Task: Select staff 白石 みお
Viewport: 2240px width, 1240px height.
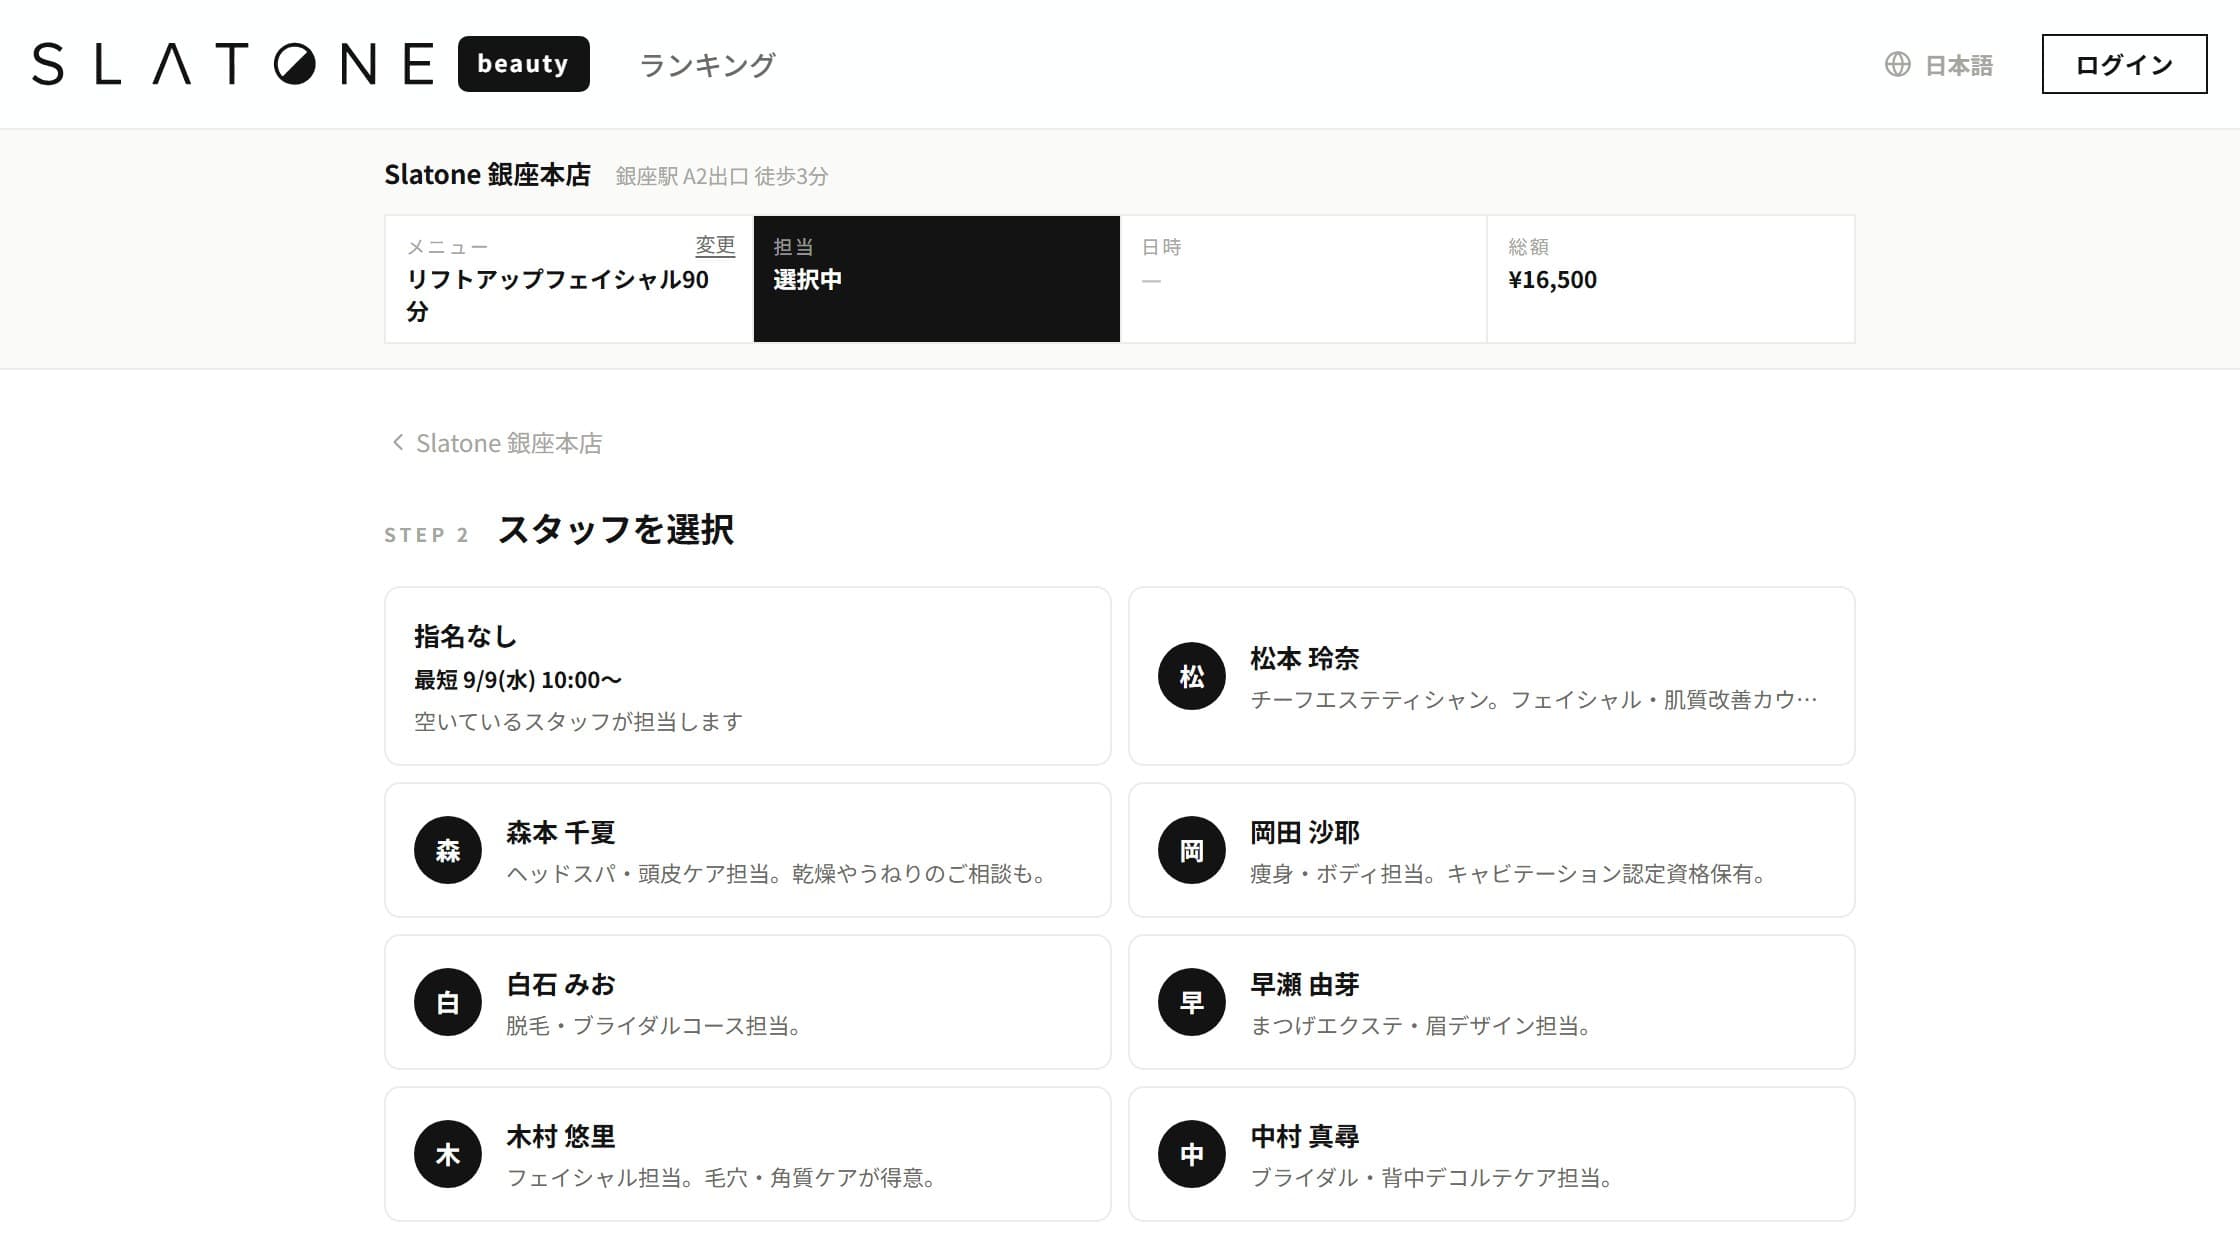Action: pos(747,1002)
